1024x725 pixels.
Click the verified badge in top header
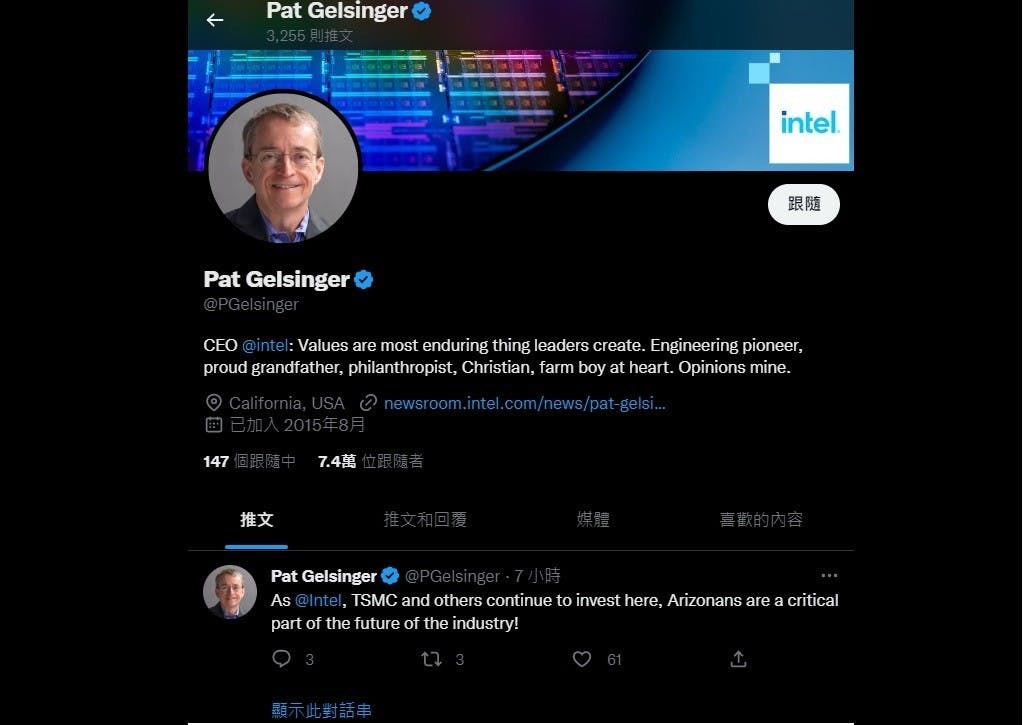click(422, 11)
